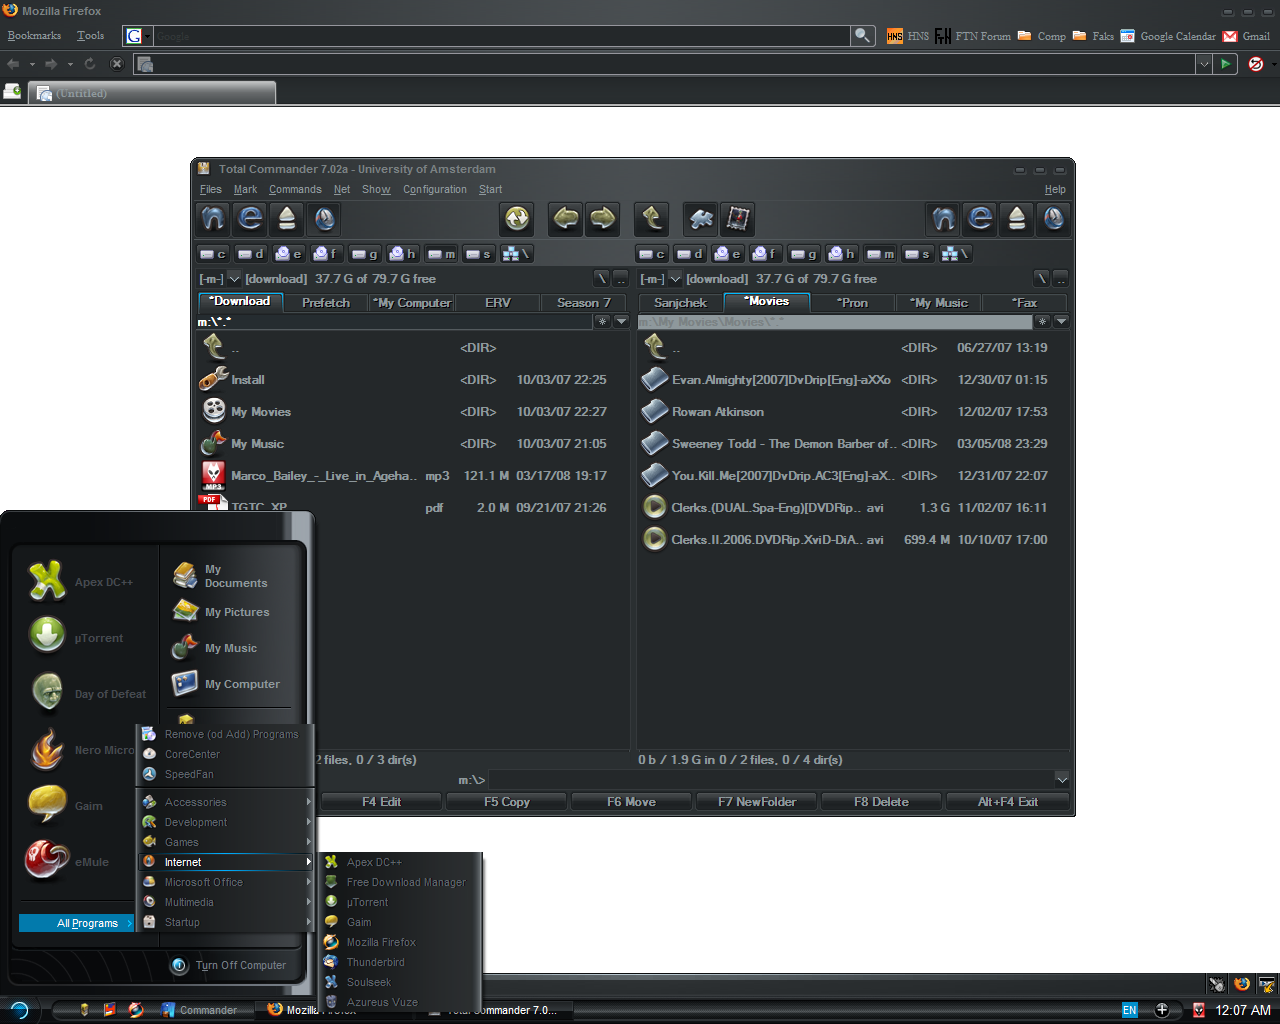
Task: Select drive s in the left panel drive bar
Action: tap(479, 254)
